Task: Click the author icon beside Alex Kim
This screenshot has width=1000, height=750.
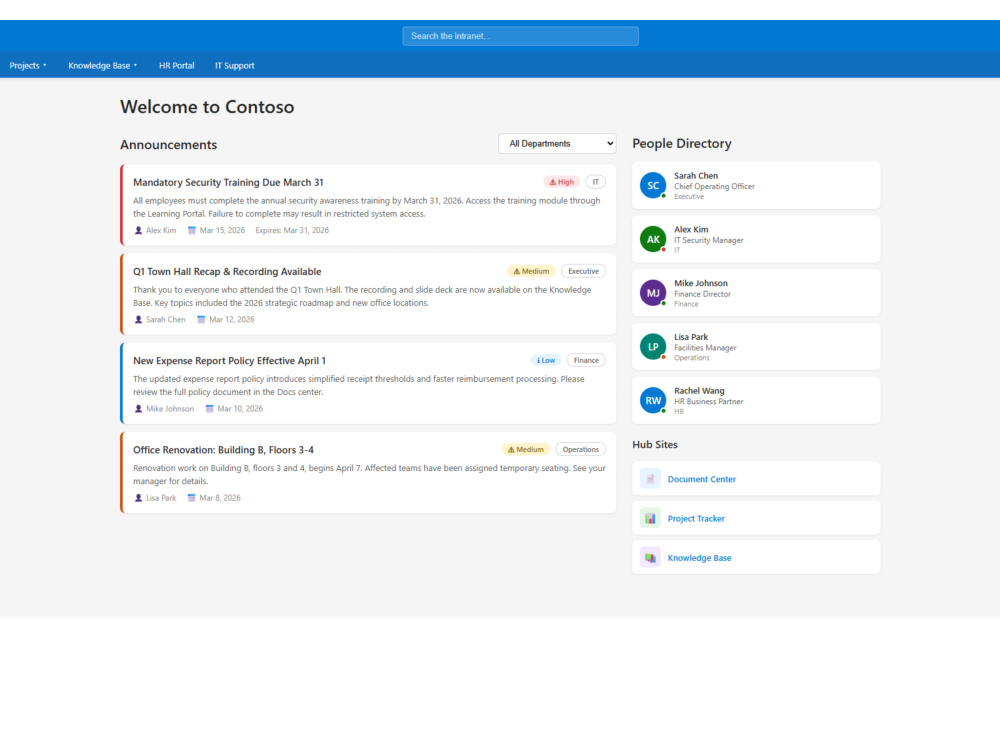Action: point(138,230)
